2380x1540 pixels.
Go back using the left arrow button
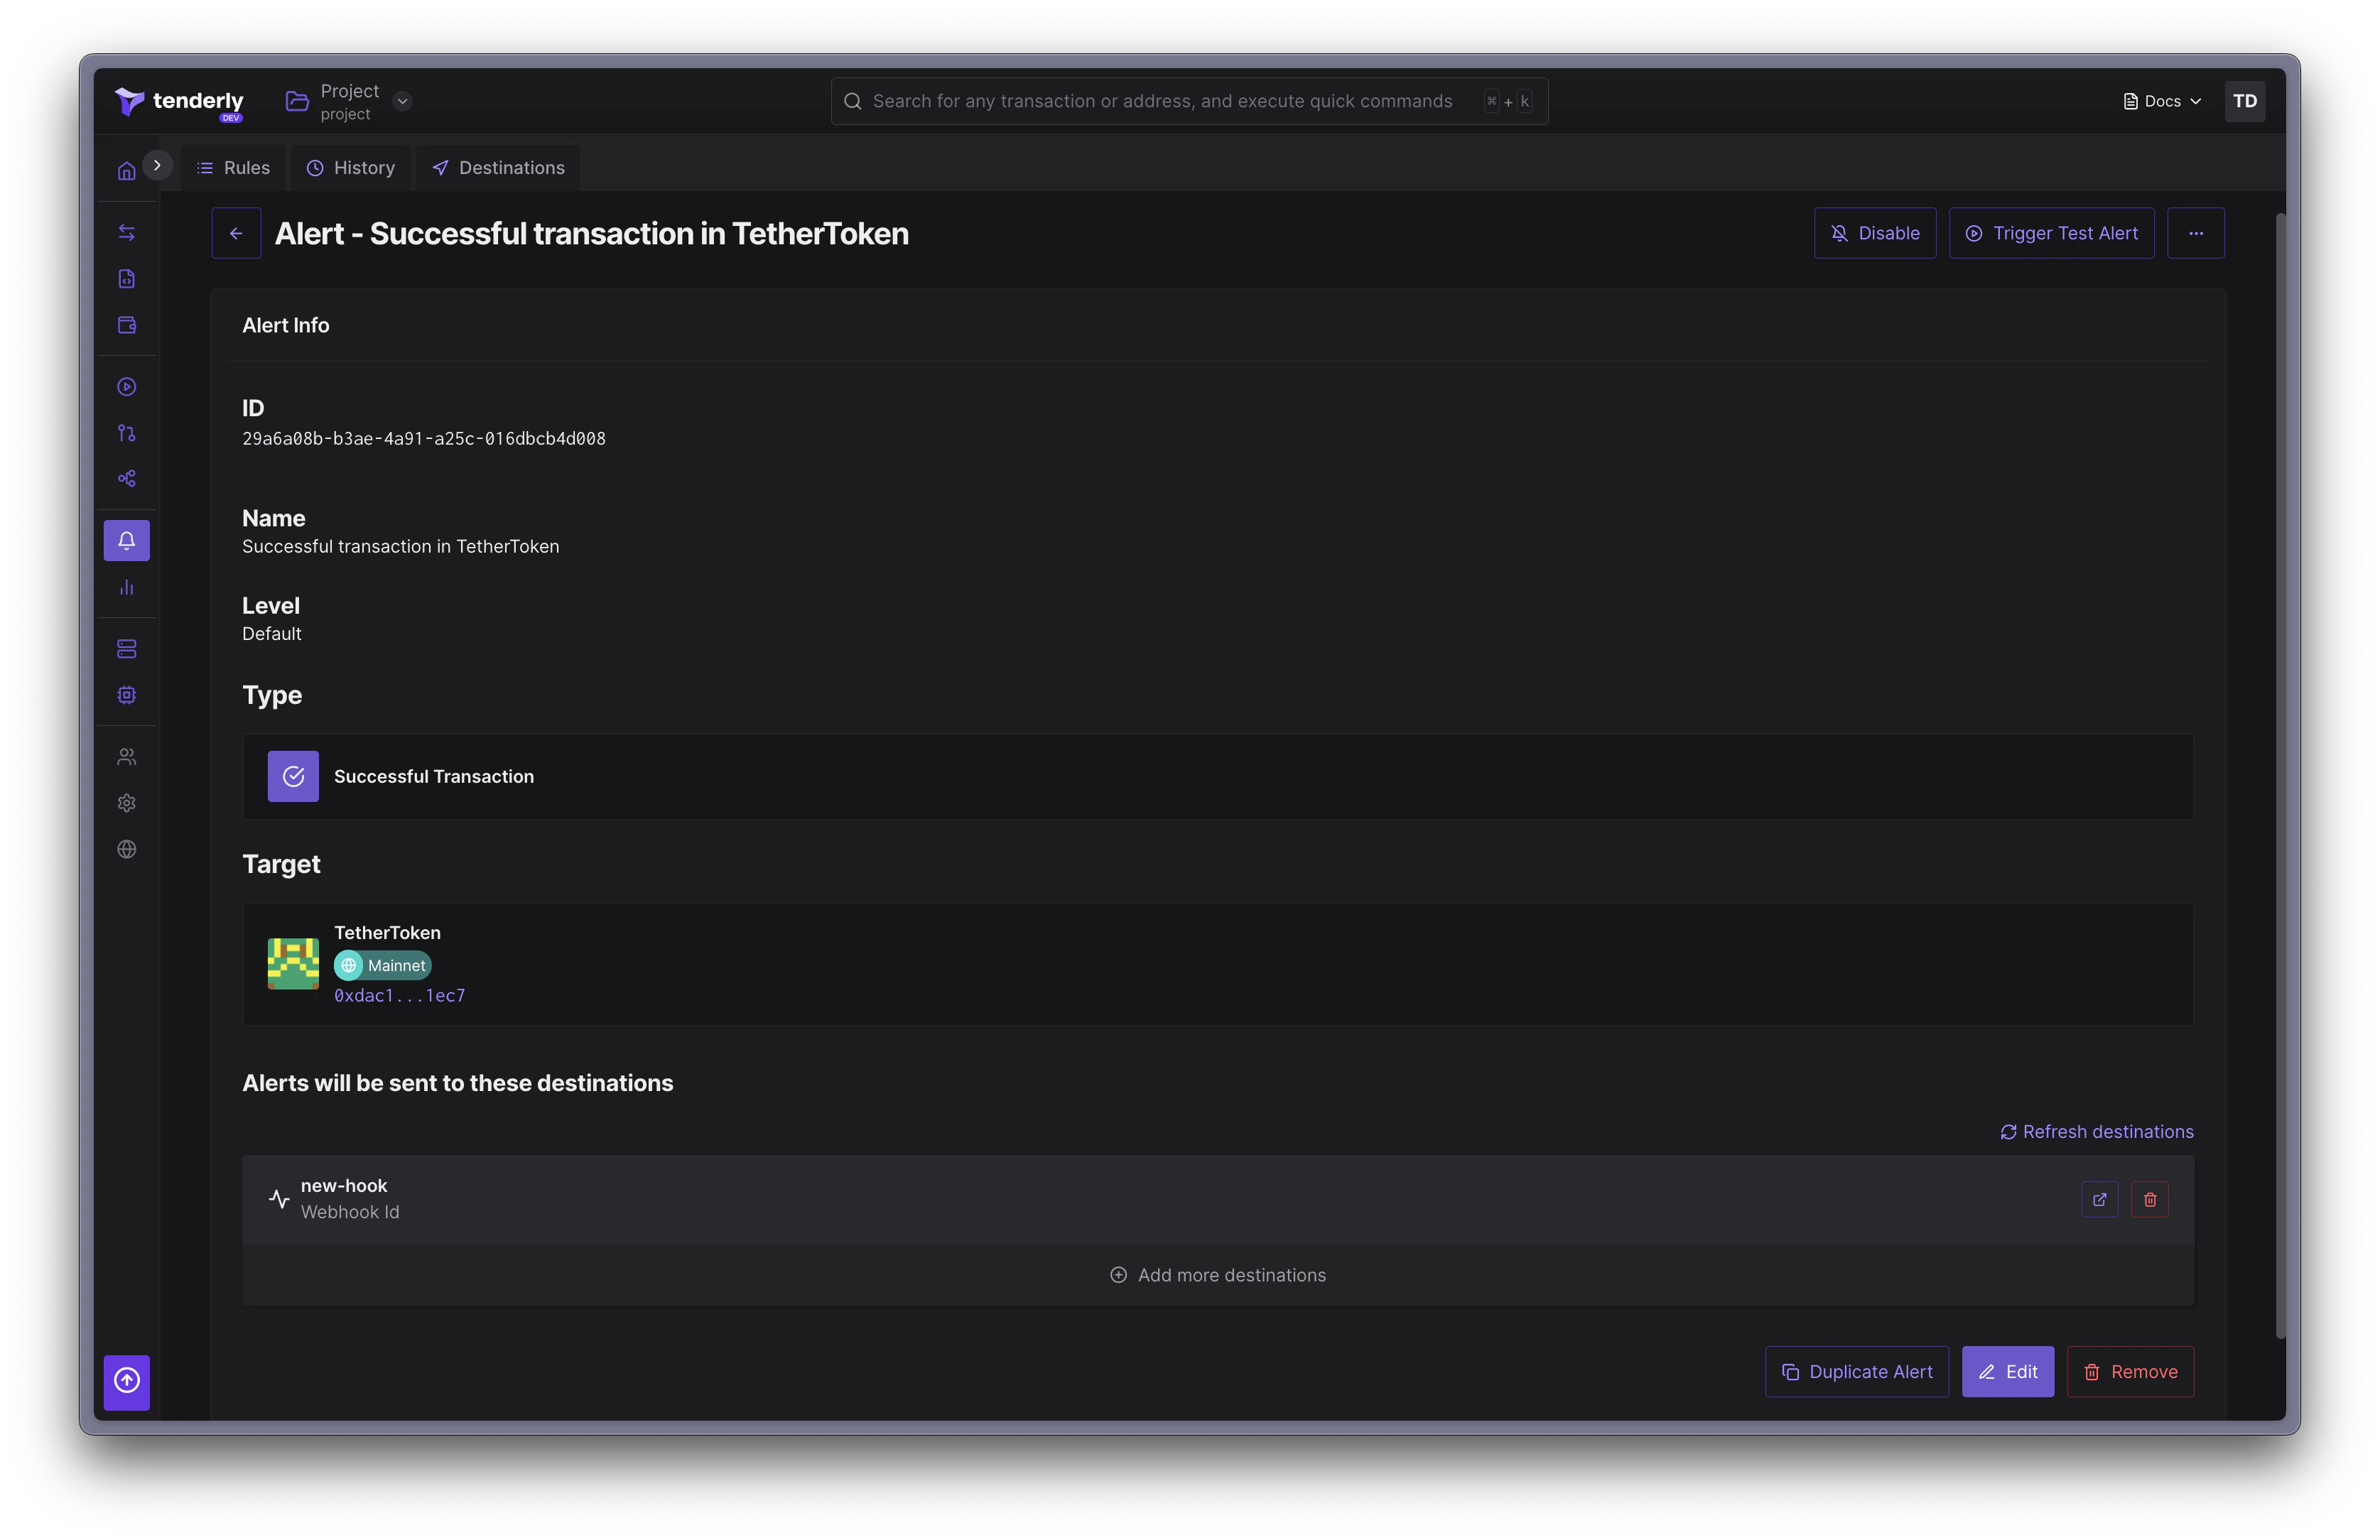coord(236,233)
